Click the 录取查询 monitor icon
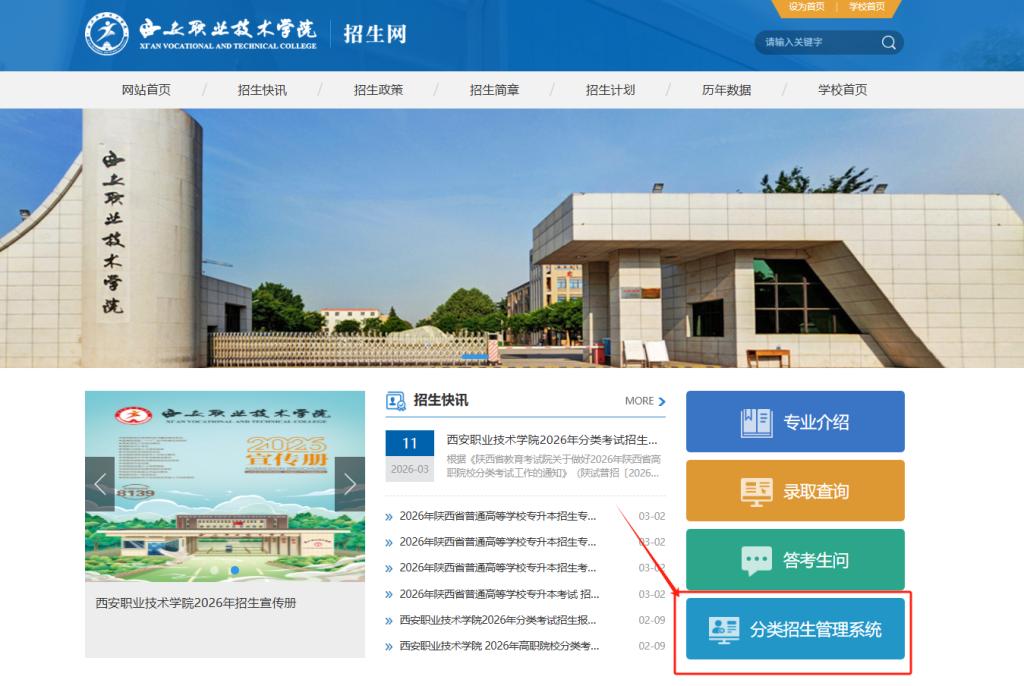 (756, 491)
